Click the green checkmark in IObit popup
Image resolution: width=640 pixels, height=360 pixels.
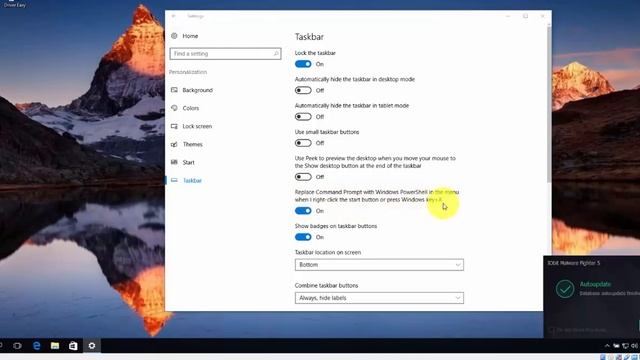click(x=565, y=289)
